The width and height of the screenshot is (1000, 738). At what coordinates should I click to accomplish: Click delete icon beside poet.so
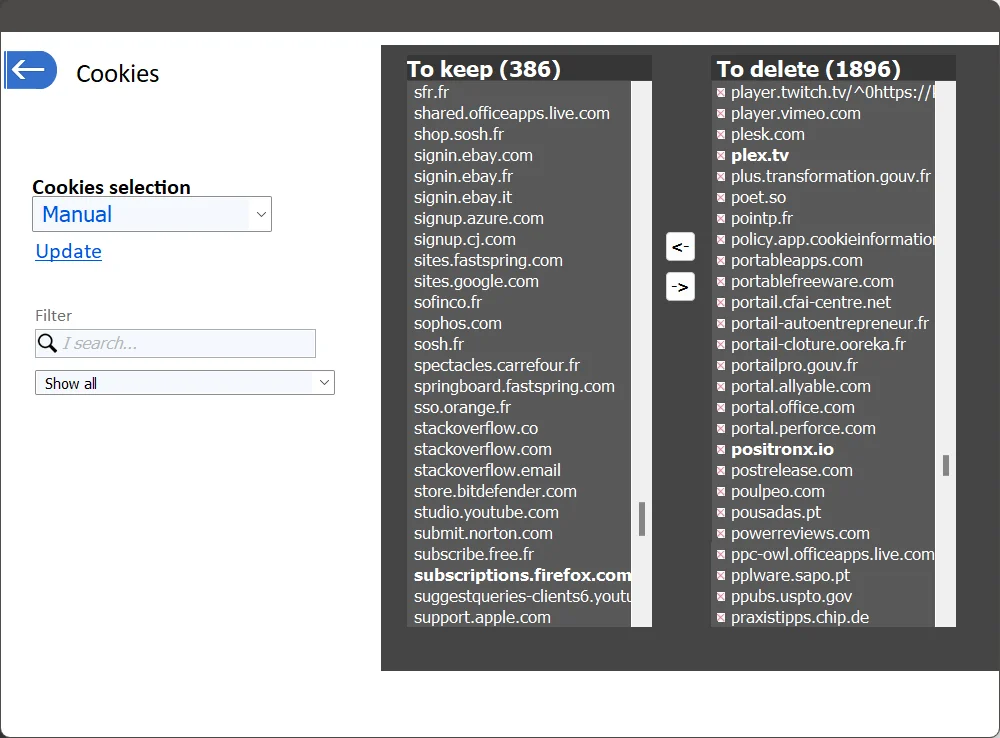[721, 198]
